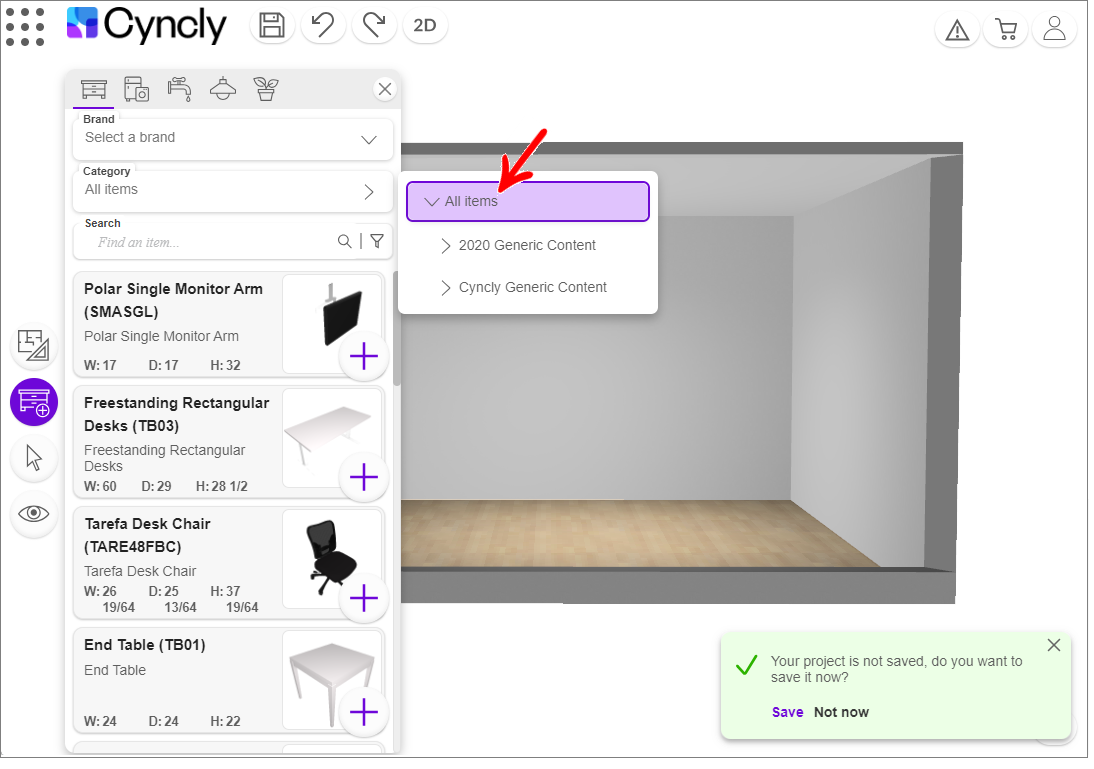Viewport: 1094px width, 769px height.
Task: Select the Cyncly Generic Content entry
Action: coord(533,288)
